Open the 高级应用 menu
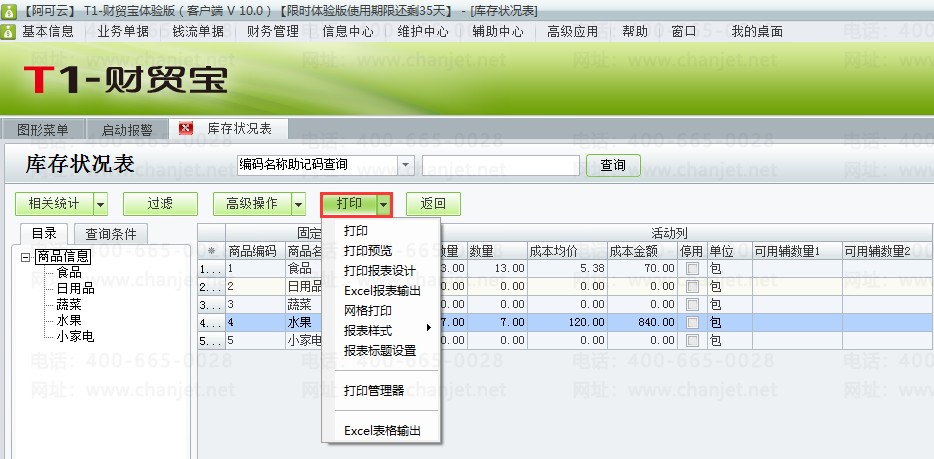 point(573,32)
